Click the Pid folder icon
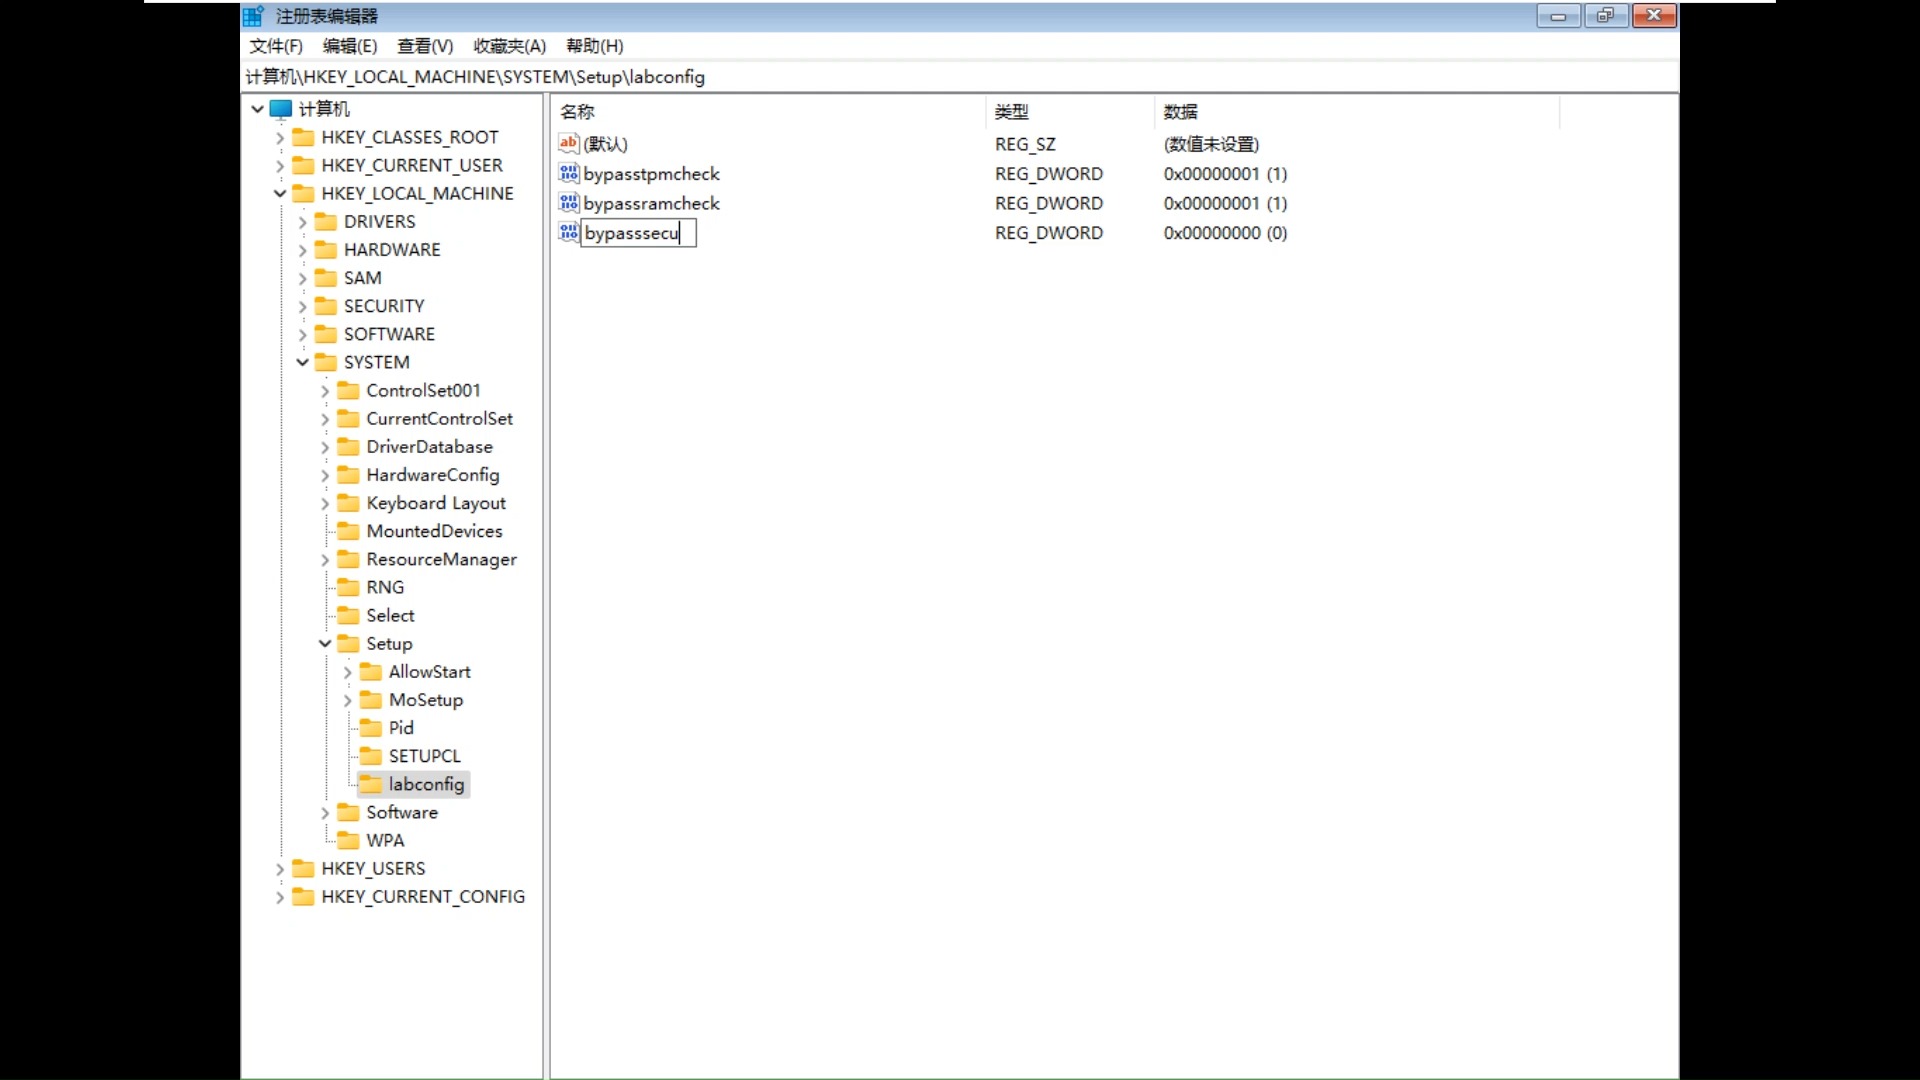 pos(371,727)
